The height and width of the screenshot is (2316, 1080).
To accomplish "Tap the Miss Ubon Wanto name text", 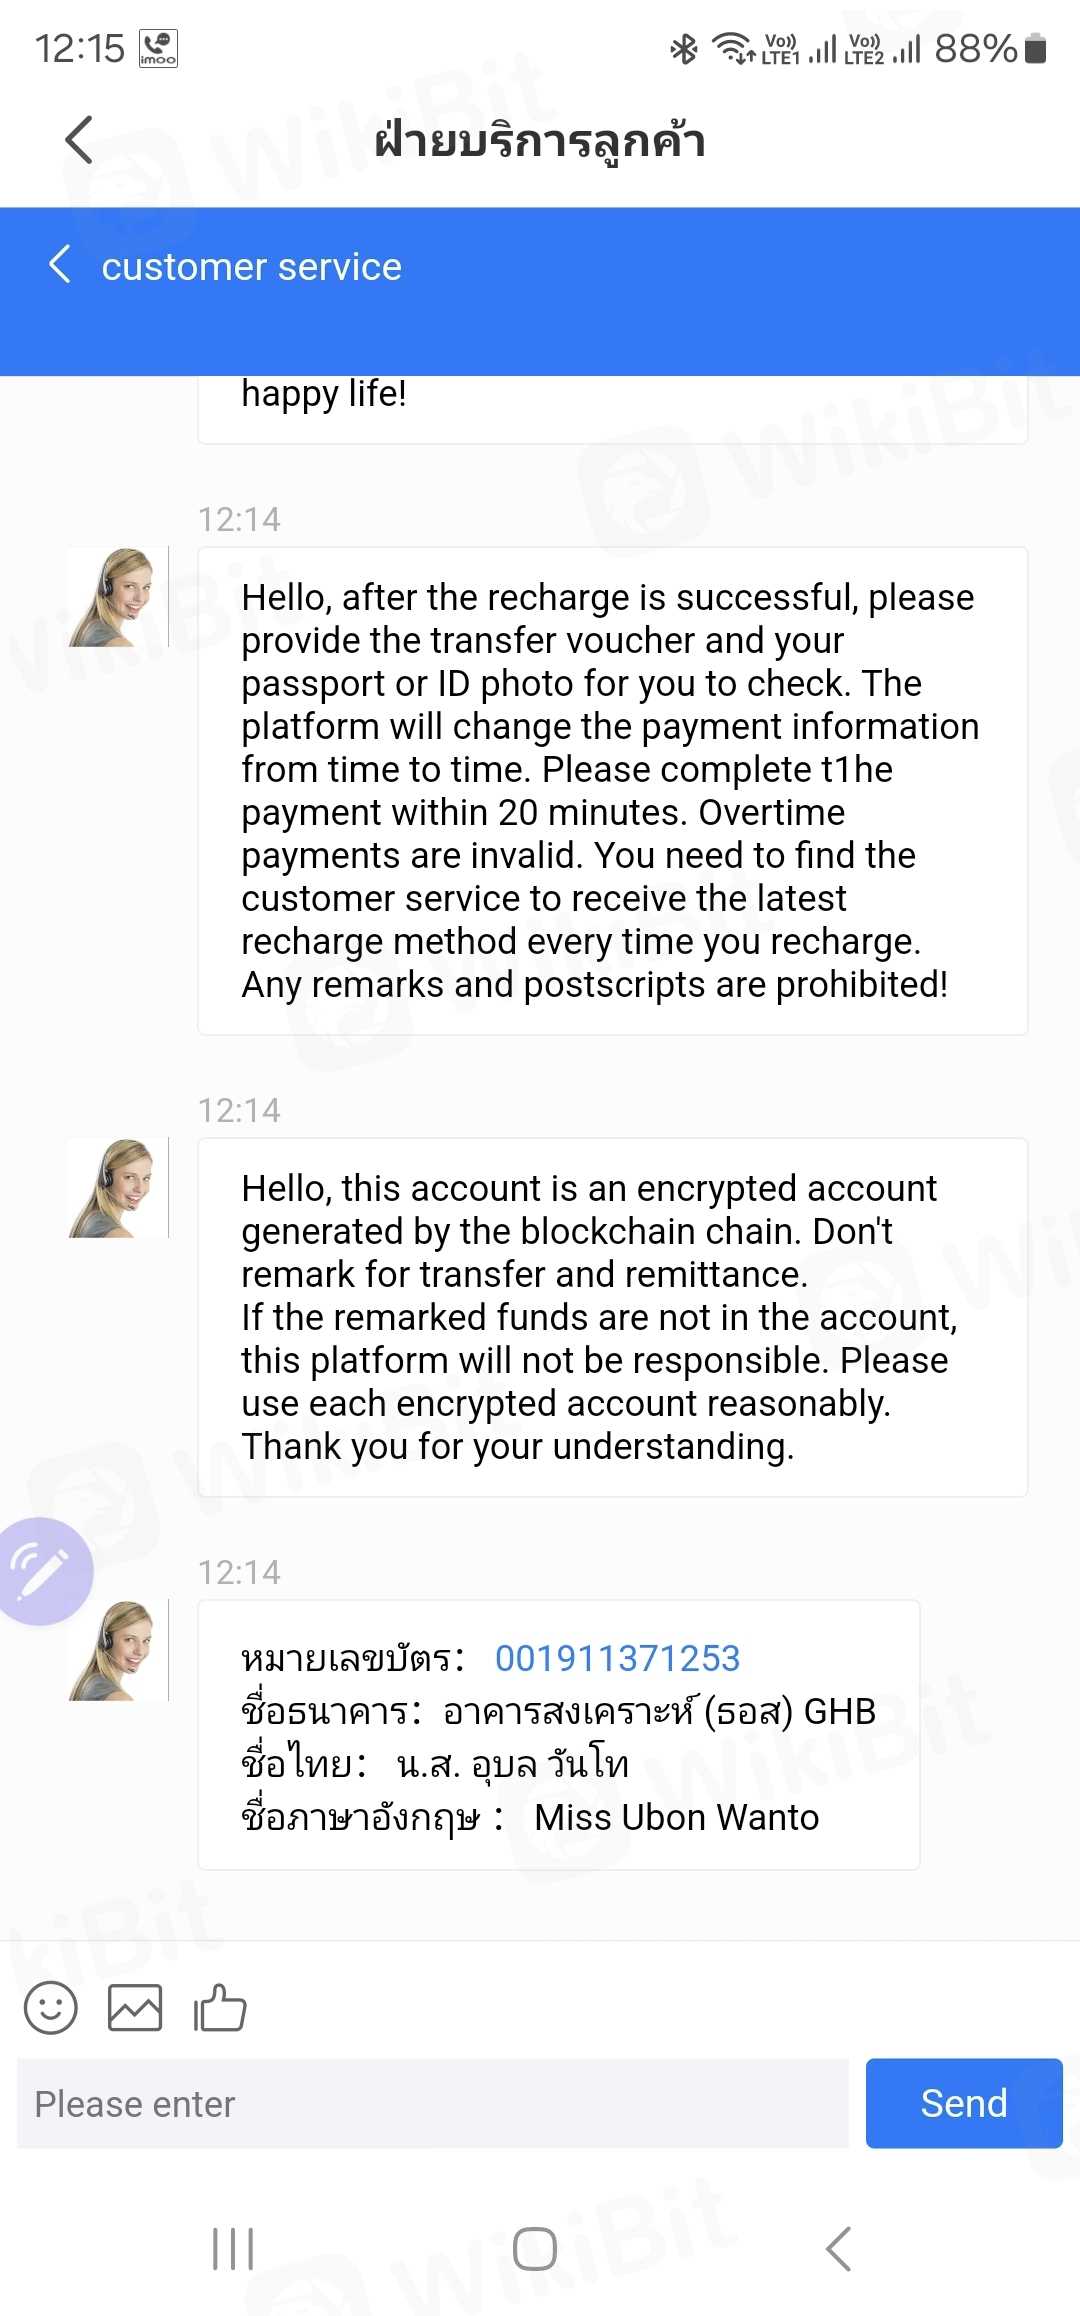I will [x=676, y=1817].
